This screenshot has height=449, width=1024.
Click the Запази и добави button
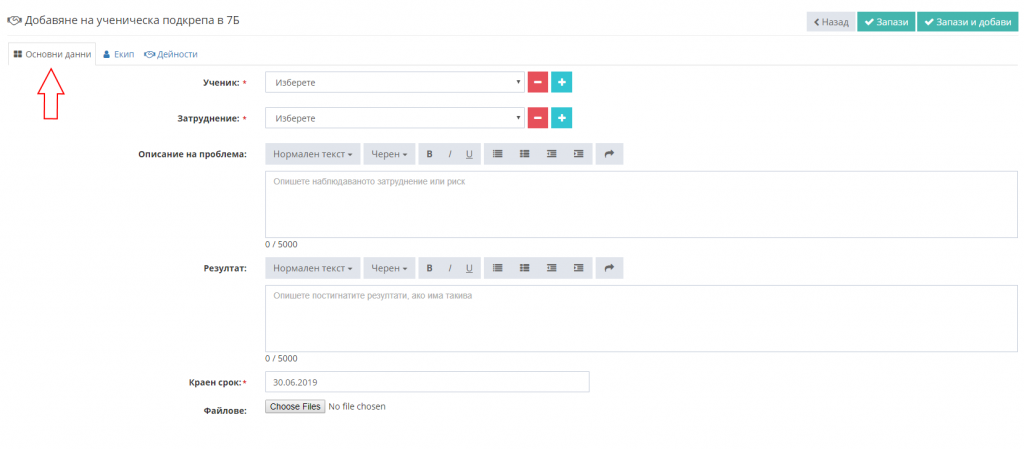[968, 22]
